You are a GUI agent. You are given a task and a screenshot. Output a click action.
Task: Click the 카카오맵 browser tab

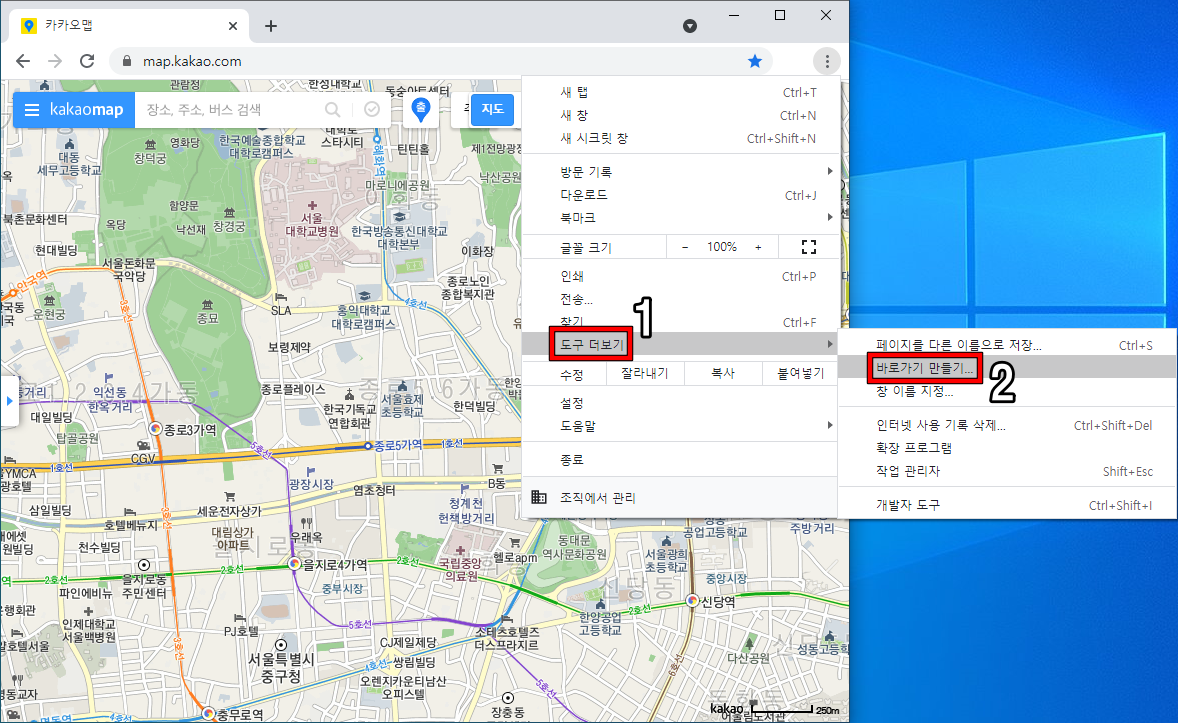[129, 26]
